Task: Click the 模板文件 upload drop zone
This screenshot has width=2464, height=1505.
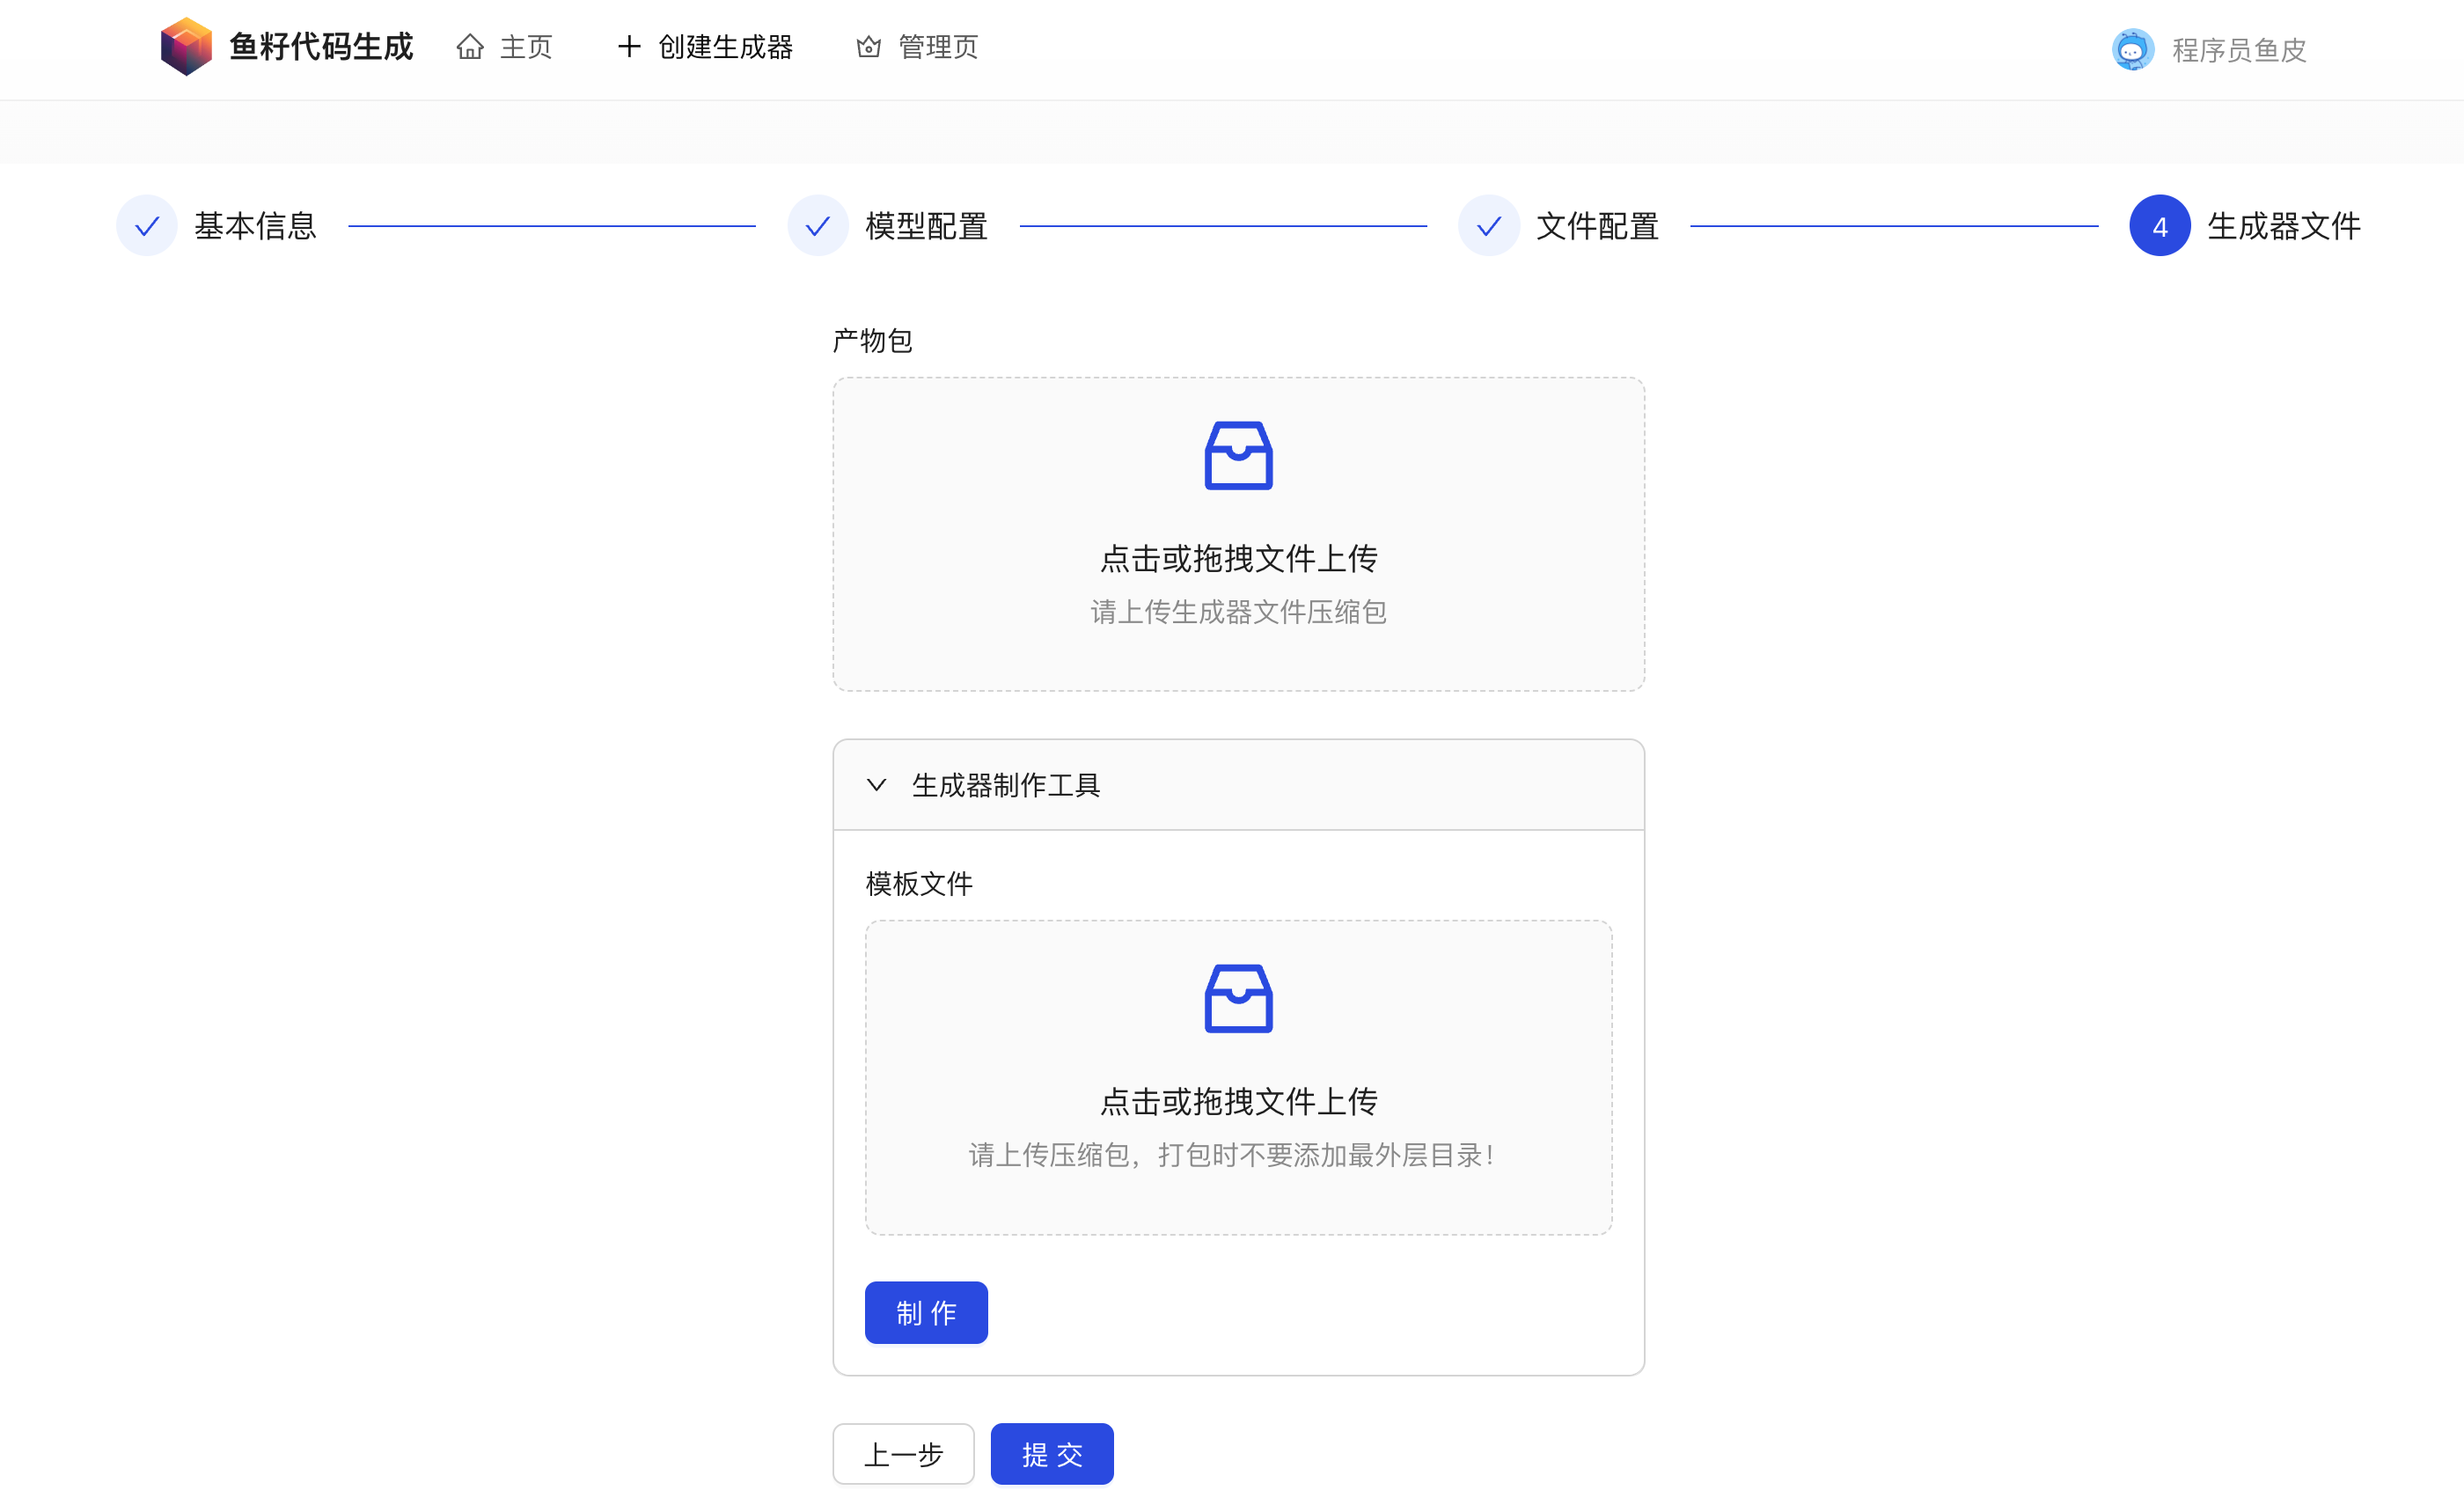Action: point(1238,1080)
